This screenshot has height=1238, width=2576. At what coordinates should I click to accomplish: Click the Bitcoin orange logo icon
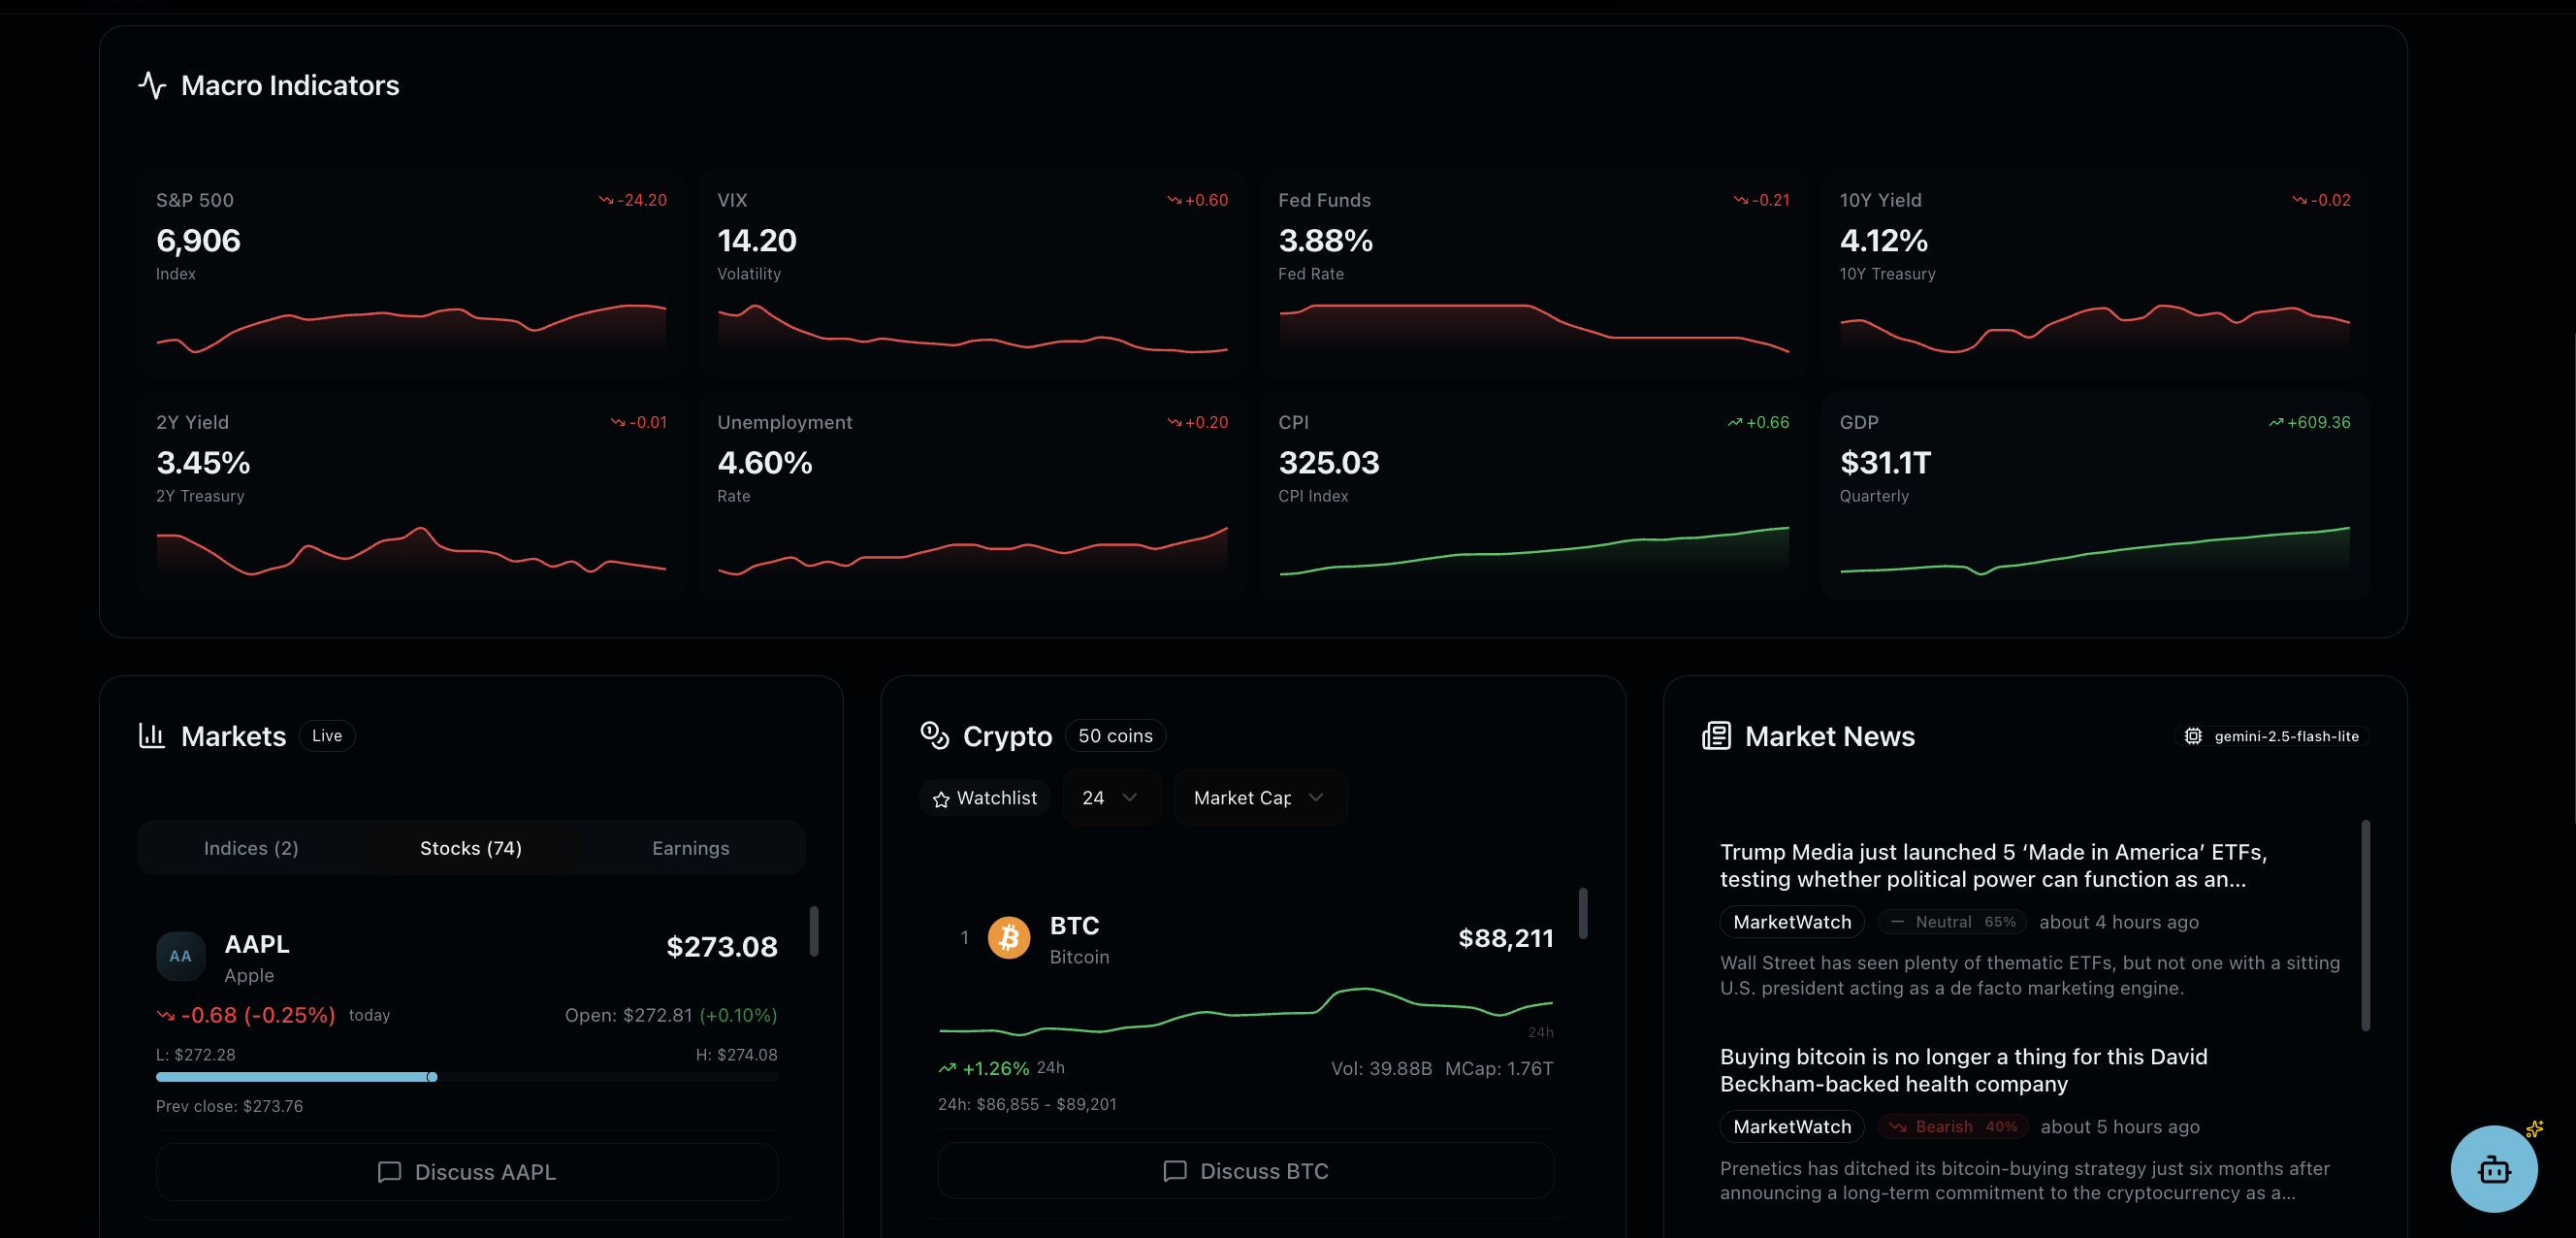1009,938
